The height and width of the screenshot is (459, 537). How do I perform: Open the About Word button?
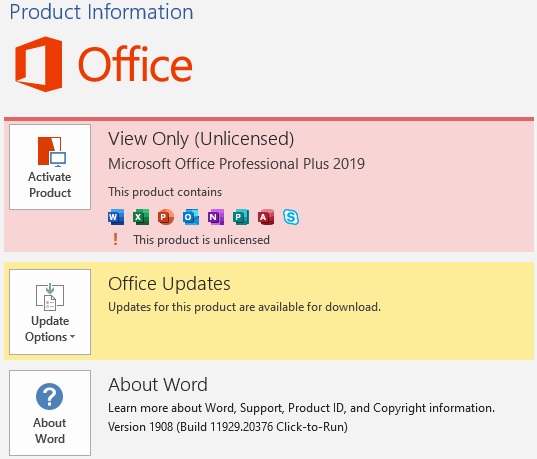coord(50,413)
